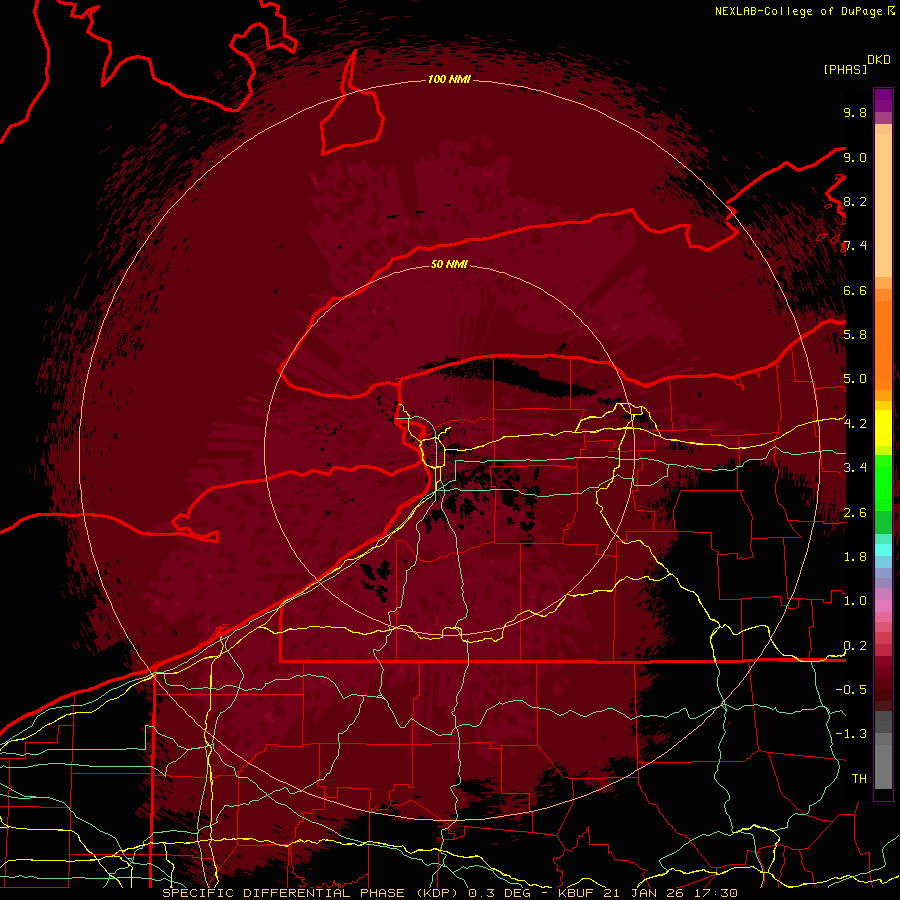Image resolution: width=900 pixels, height=900 pixels.
Task: Click the [PHAS] legend label
Action: click(x=845, y=69)
